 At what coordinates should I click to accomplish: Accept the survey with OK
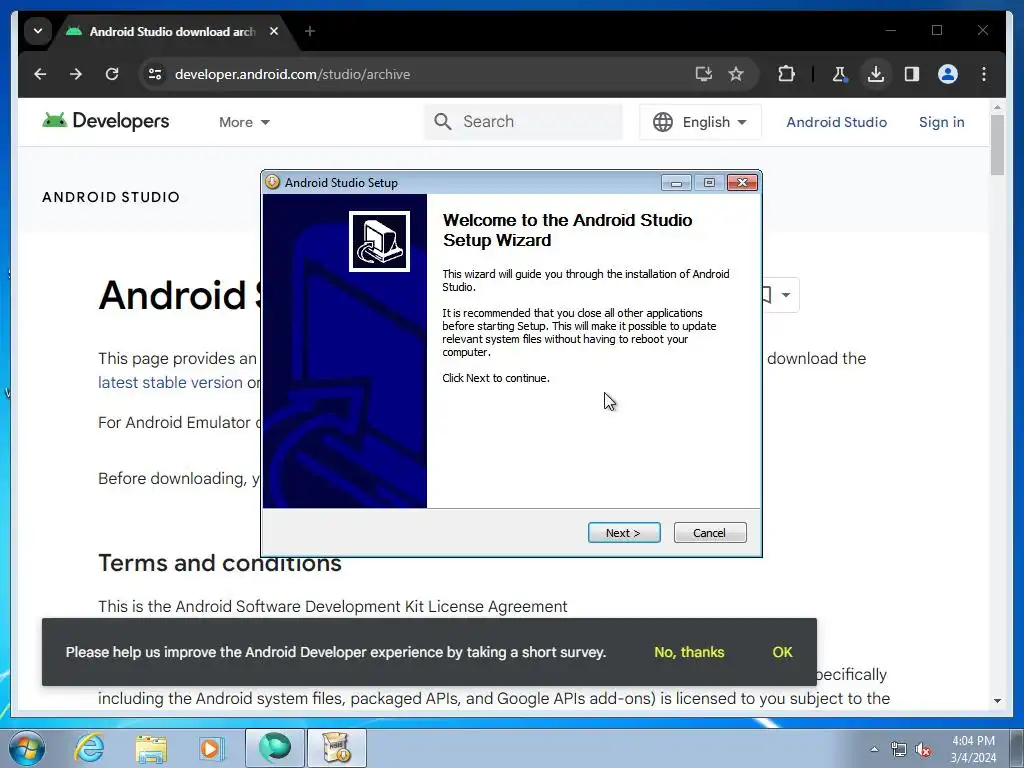[782, 652]
